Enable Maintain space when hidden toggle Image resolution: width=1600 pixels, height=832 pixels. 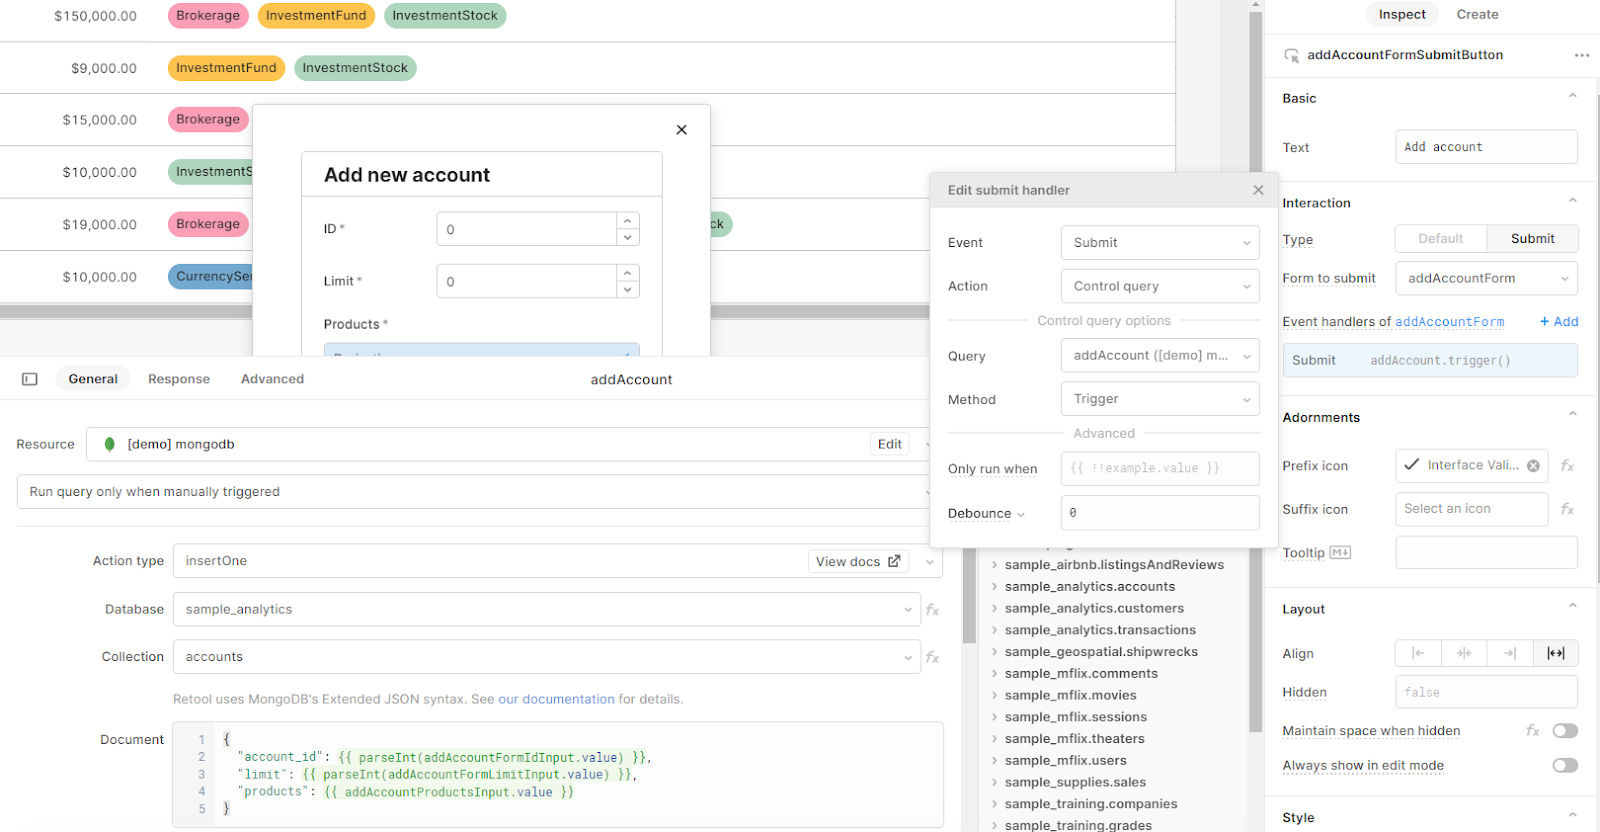pos(1565,731)
